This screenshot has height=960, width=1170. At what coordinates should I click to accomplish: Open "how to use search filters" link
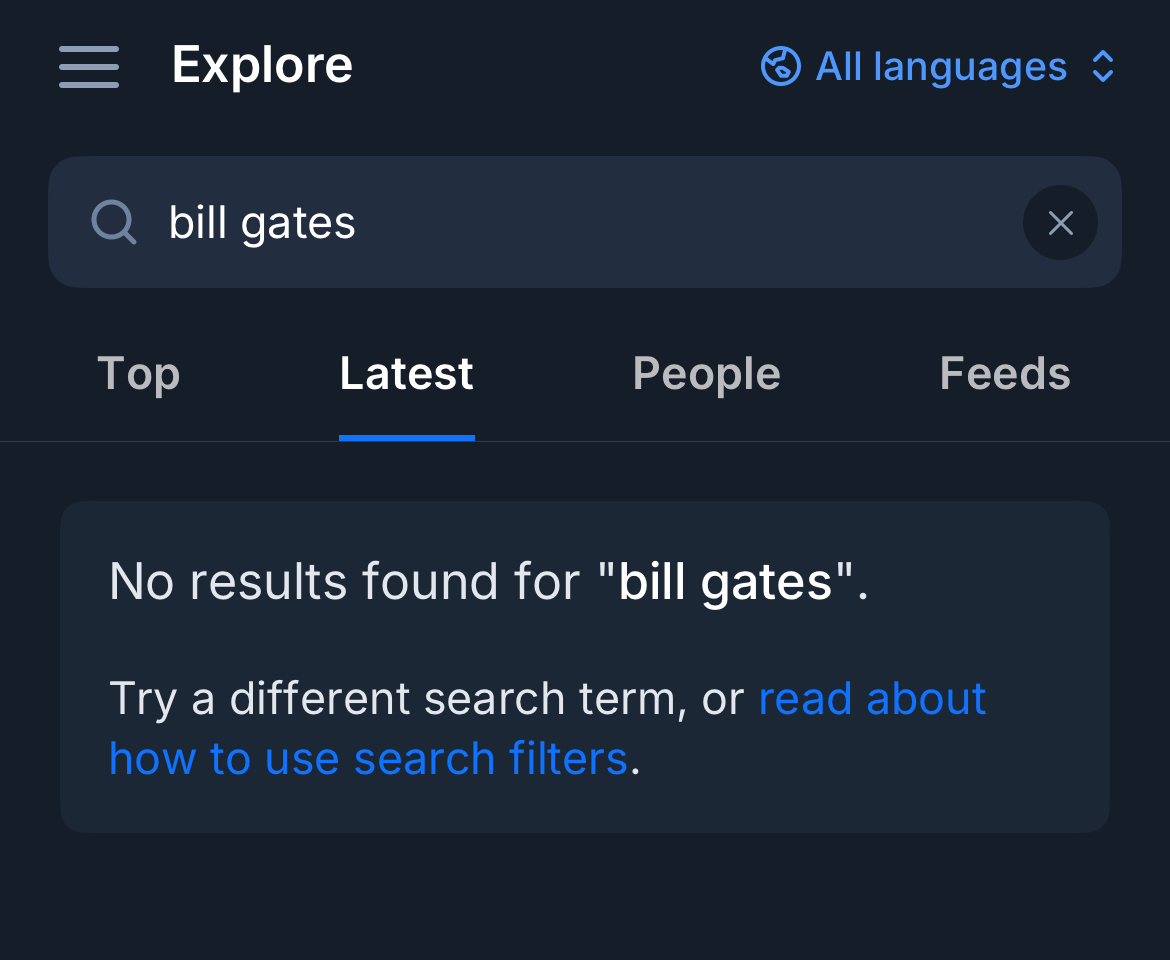(368, 758)
